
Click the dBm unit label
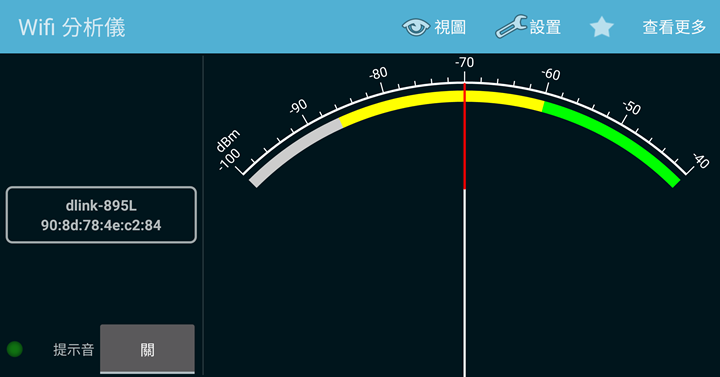coord(228,141)
